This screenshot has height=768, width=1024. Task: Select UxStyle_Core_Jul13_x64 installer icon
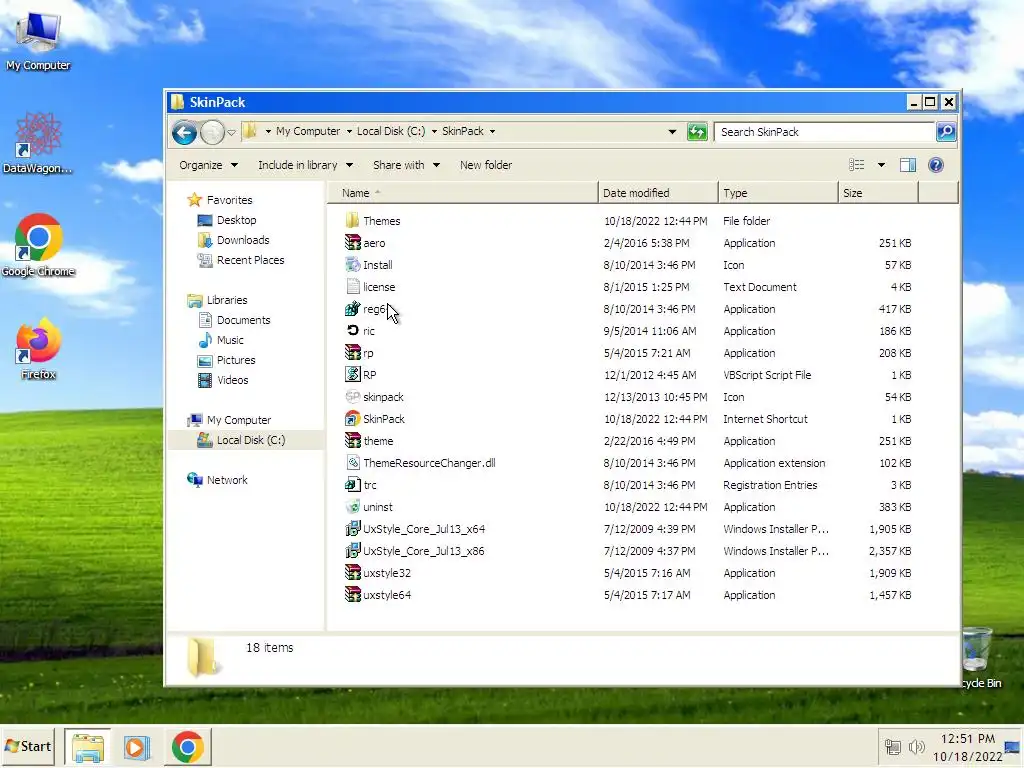353,529
